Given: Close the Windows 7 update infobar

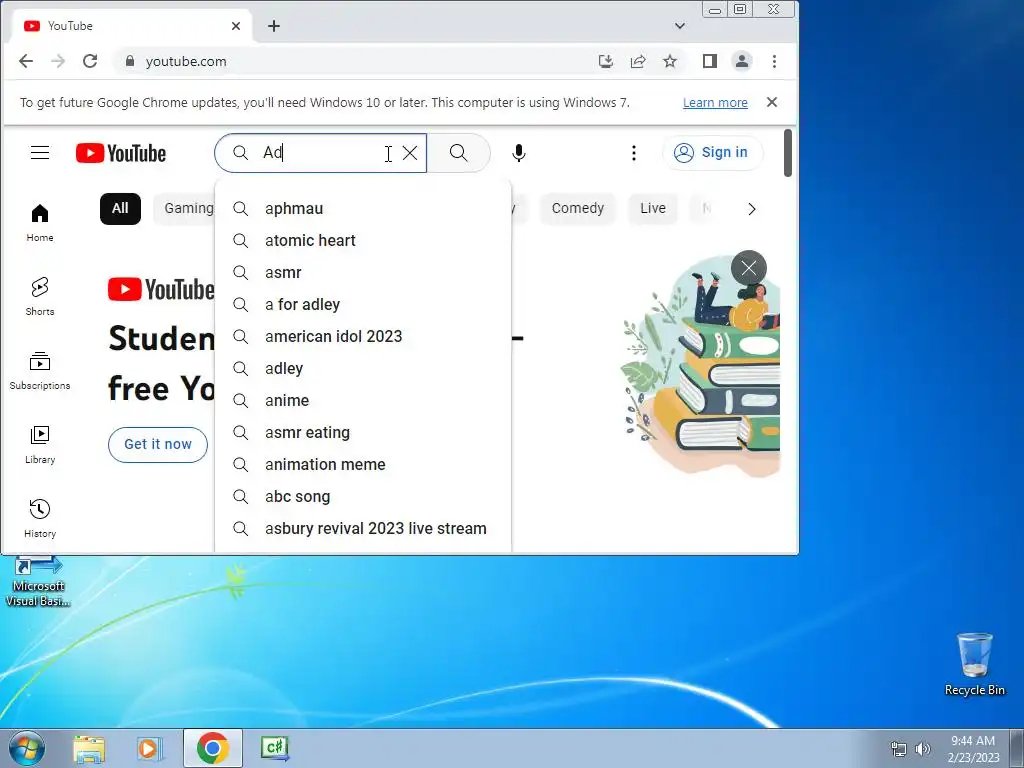Looking at the screenshot, I should [x=772, y=103].
